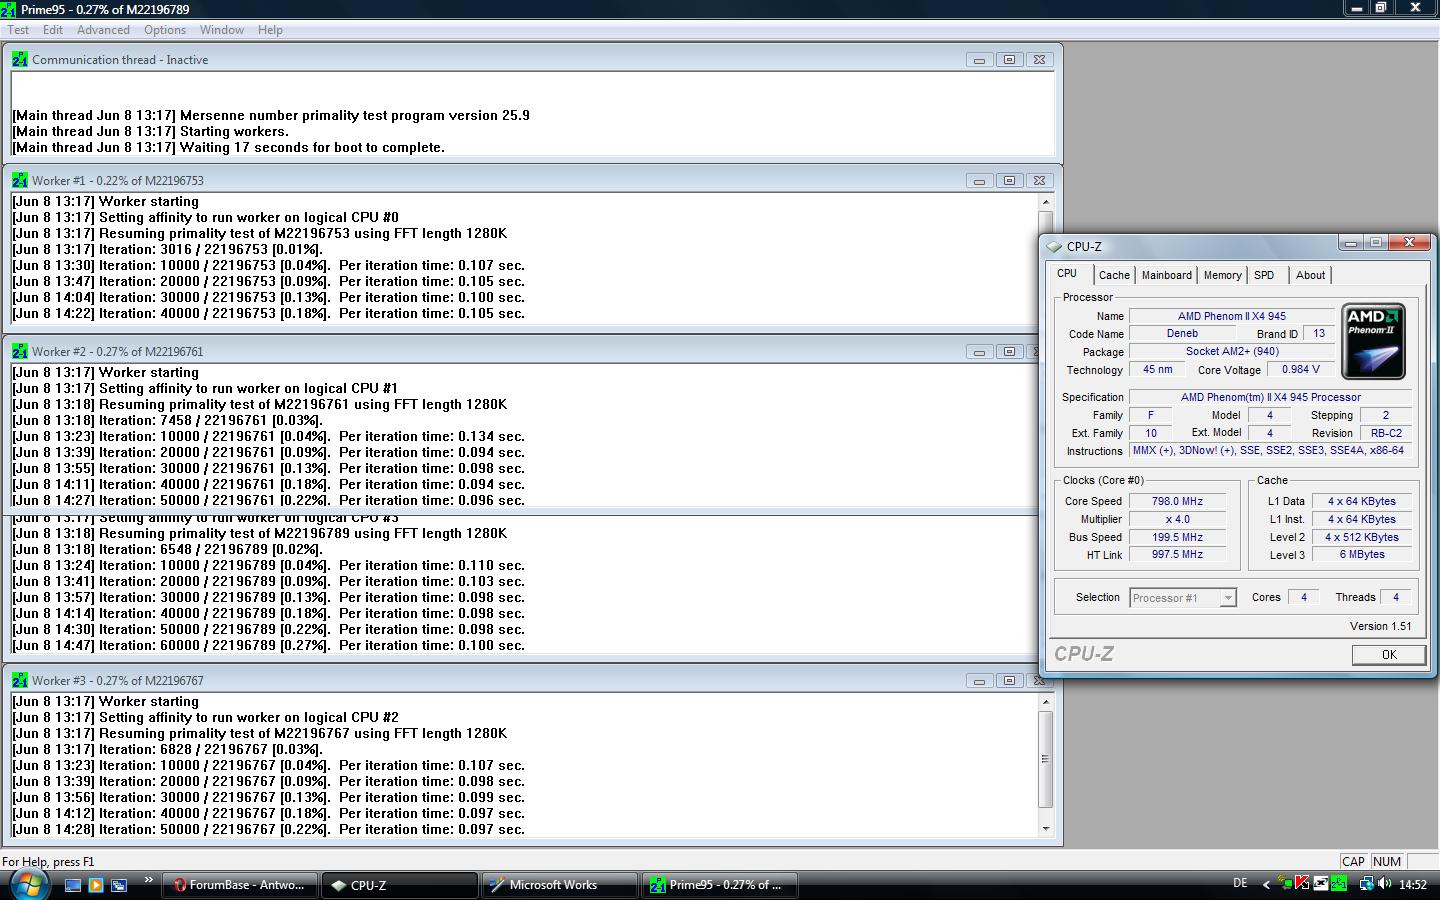Click the green monitor tray icon

coord(1285,884)
